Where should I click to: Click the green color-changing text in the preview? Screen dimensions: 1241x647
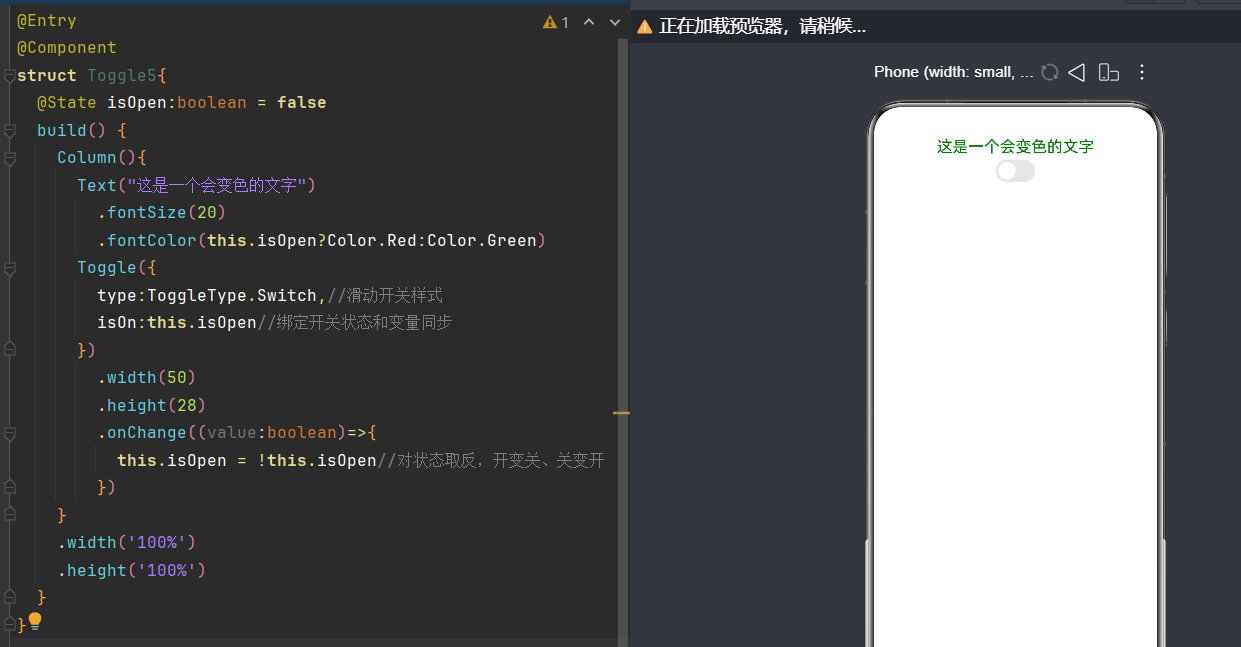[1015, 146]
